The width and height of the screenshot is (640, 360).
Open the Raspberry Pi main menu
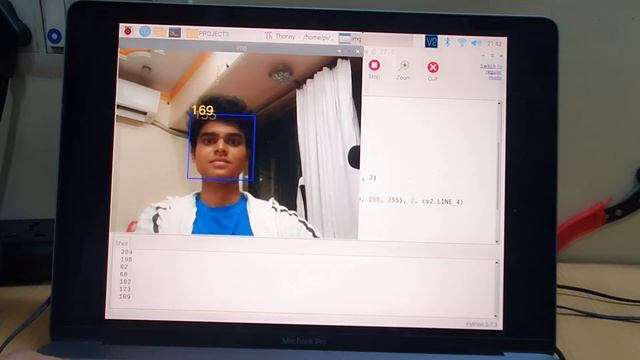pyautogui.click(x=128, y=31)
